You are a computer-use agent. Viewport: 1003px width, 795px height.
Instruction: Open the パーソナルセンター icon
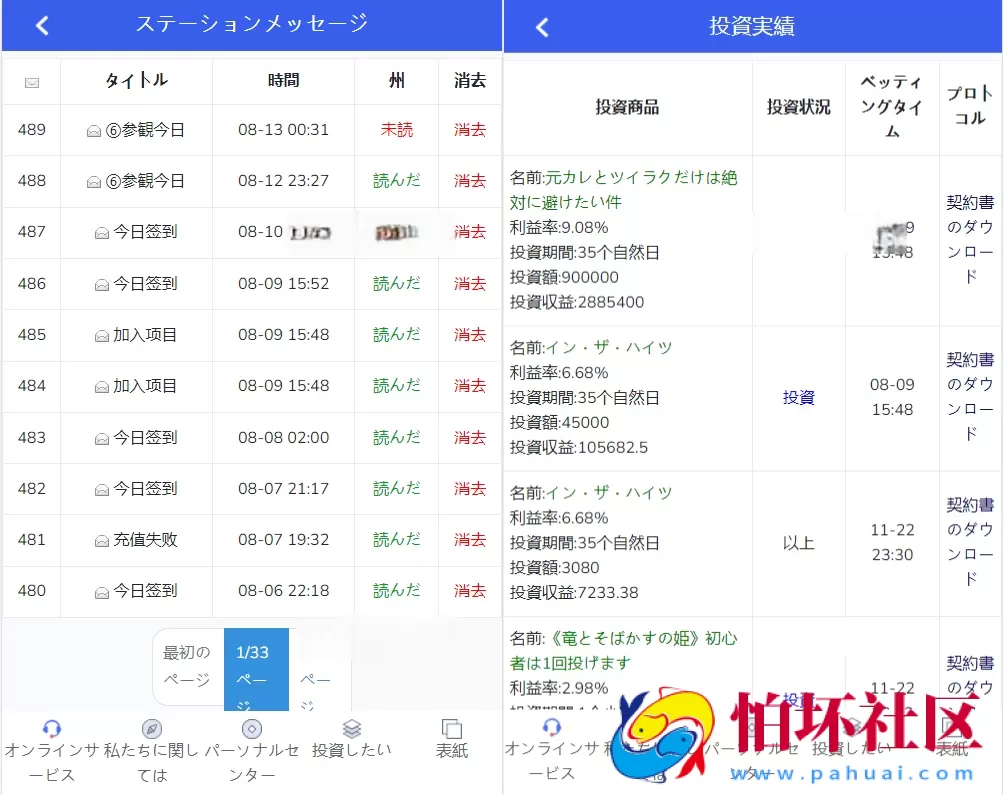(x=251, y=728)
